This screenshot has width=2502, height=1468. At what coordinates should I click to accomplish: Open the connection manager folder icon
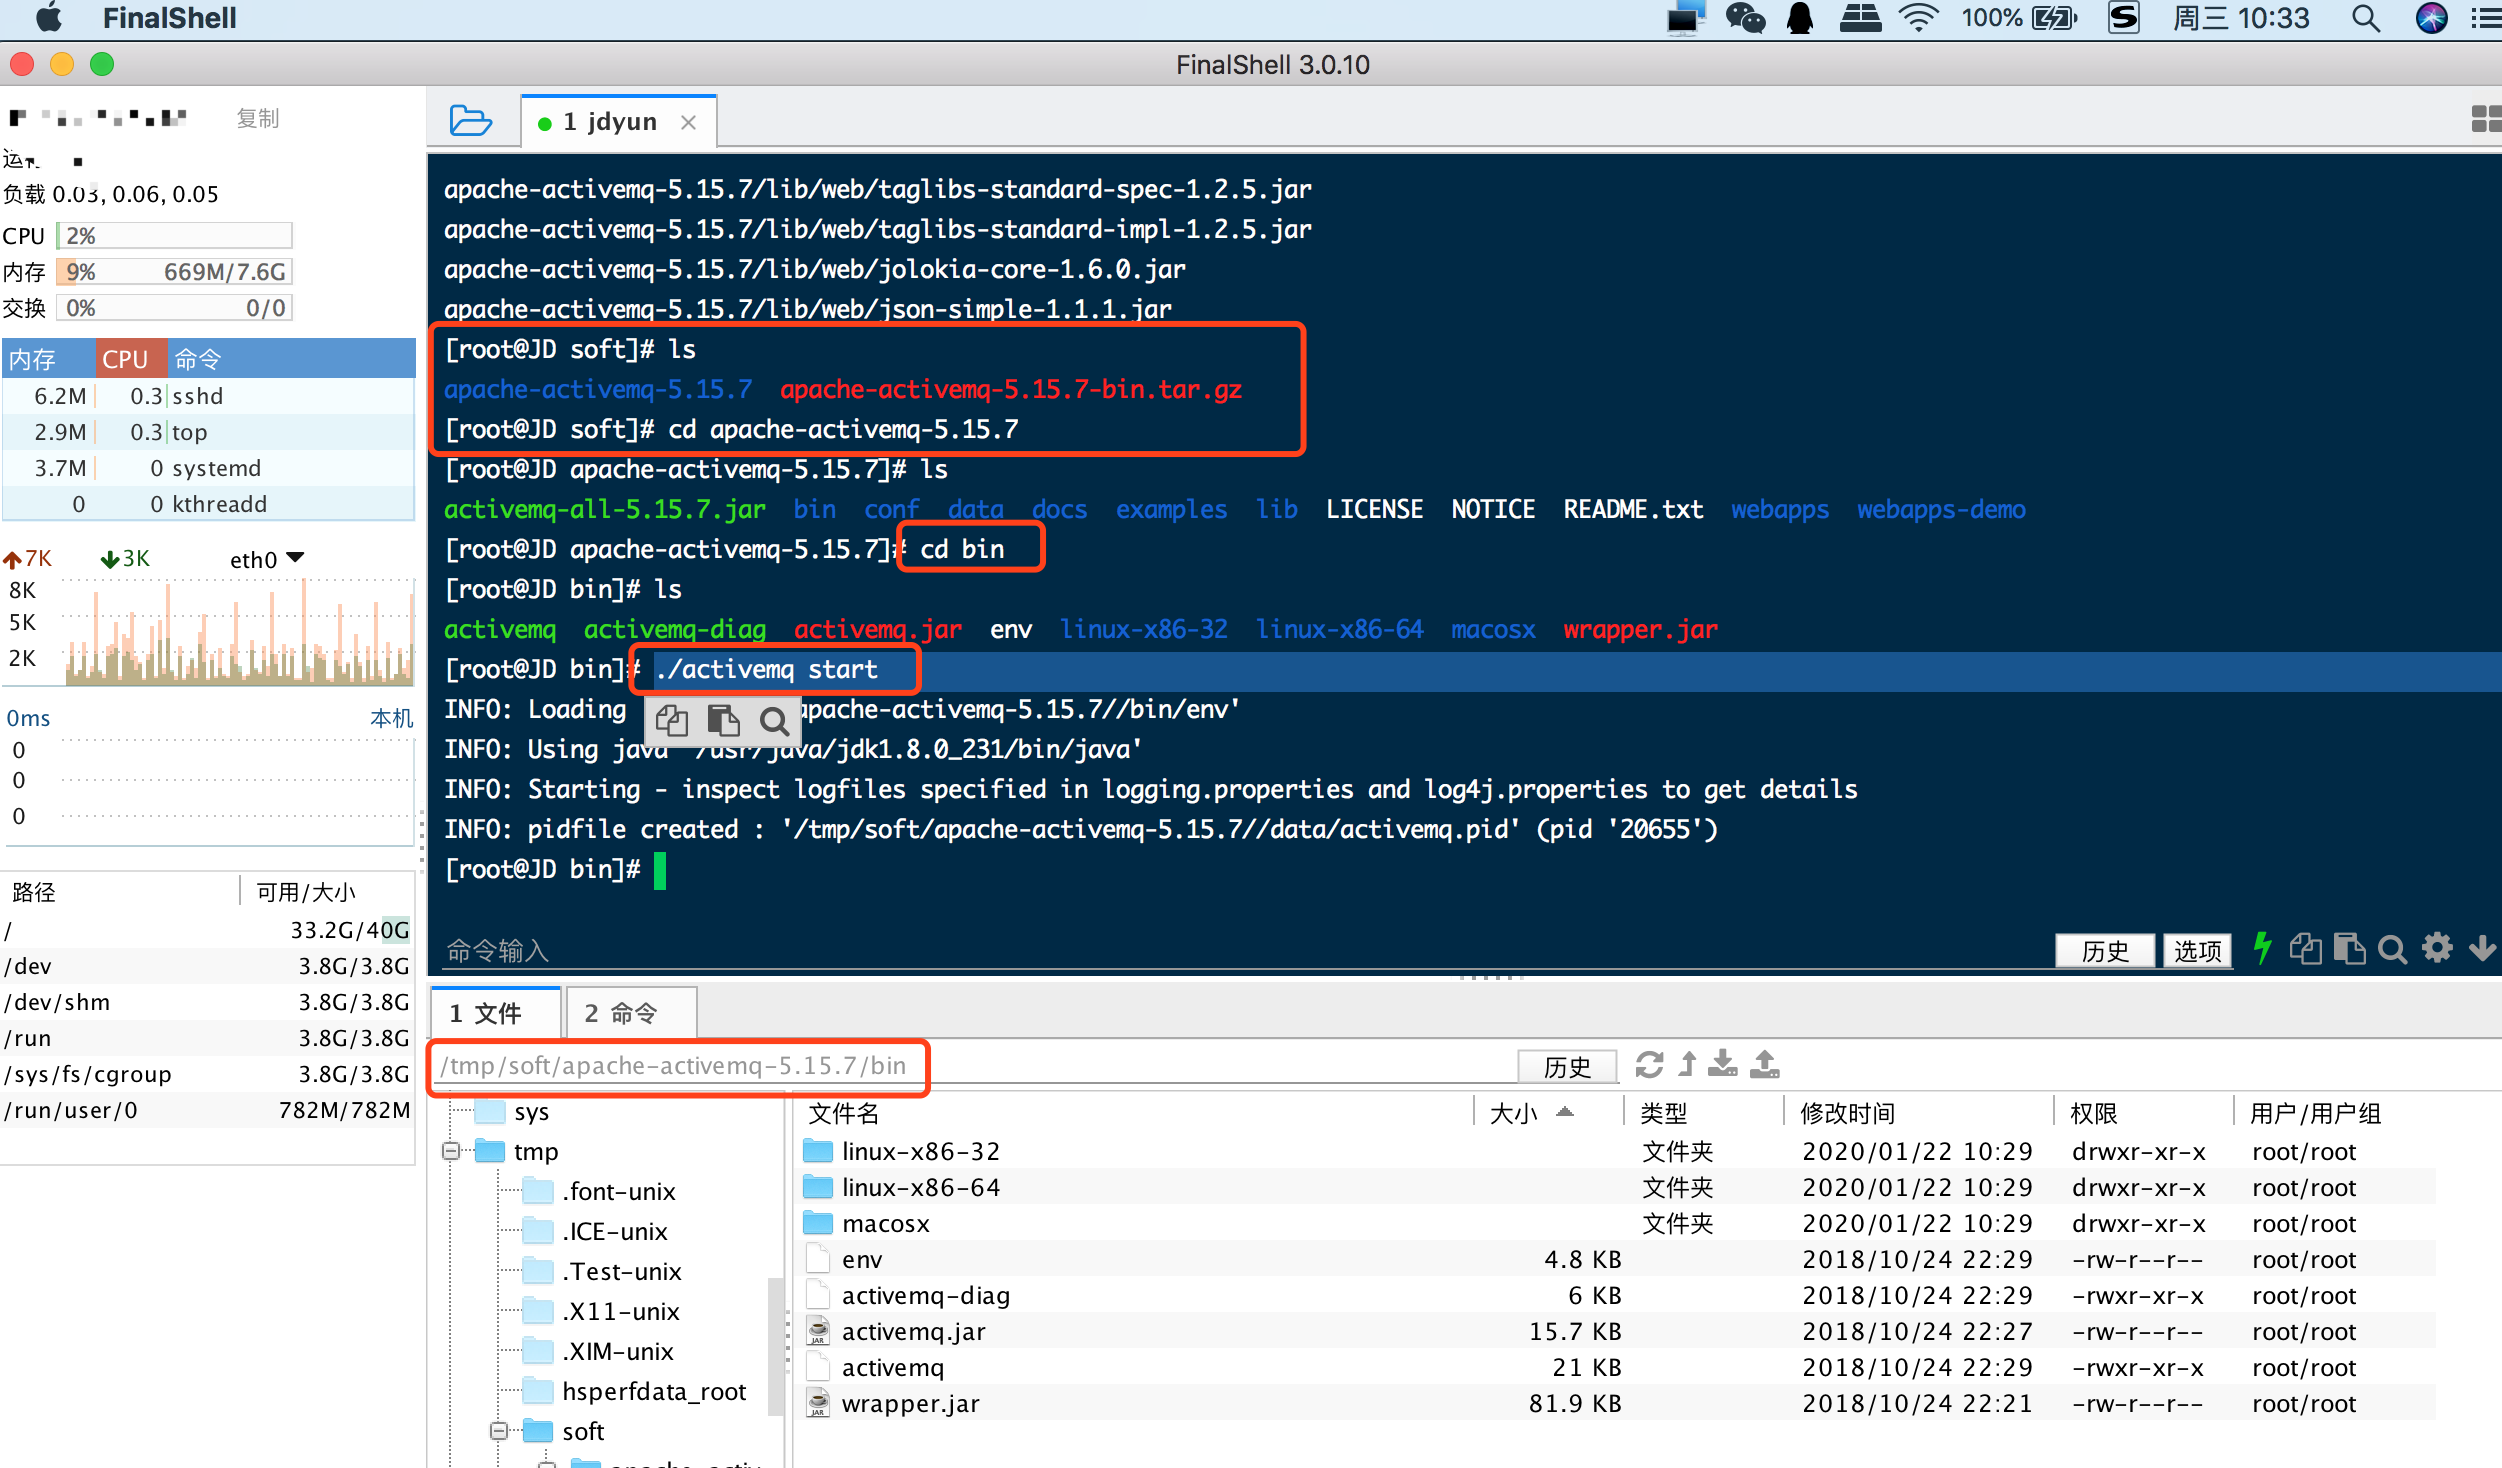(470, 121)
